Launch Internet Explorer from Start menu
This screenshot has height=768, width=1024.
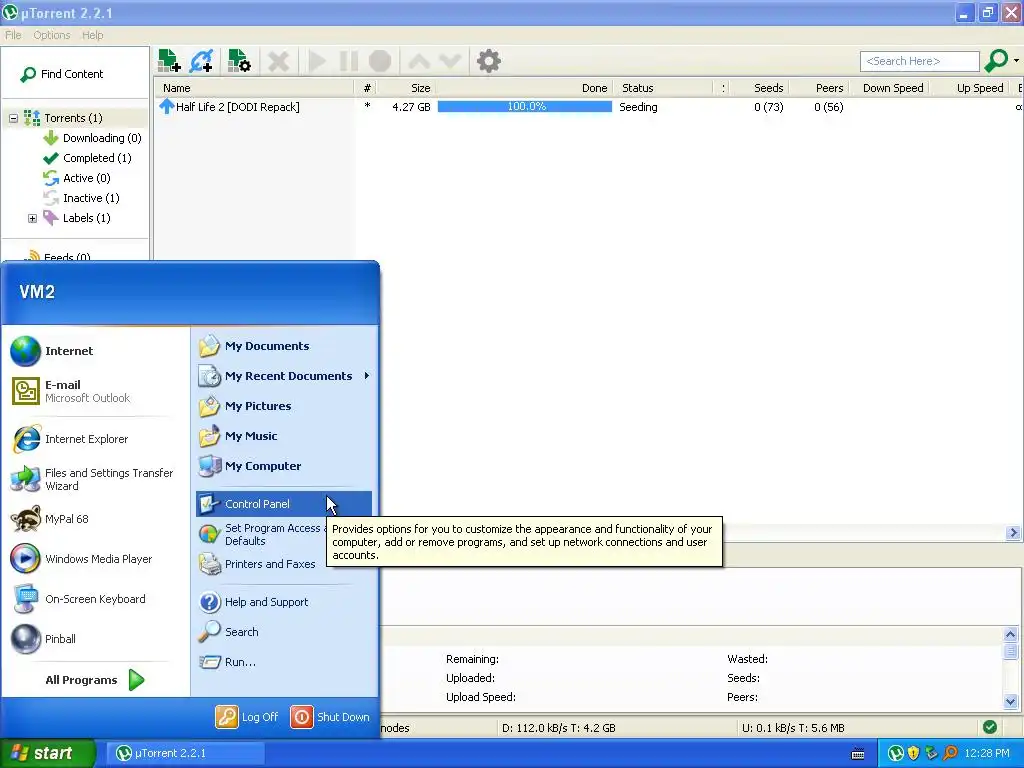coord(95,439)
